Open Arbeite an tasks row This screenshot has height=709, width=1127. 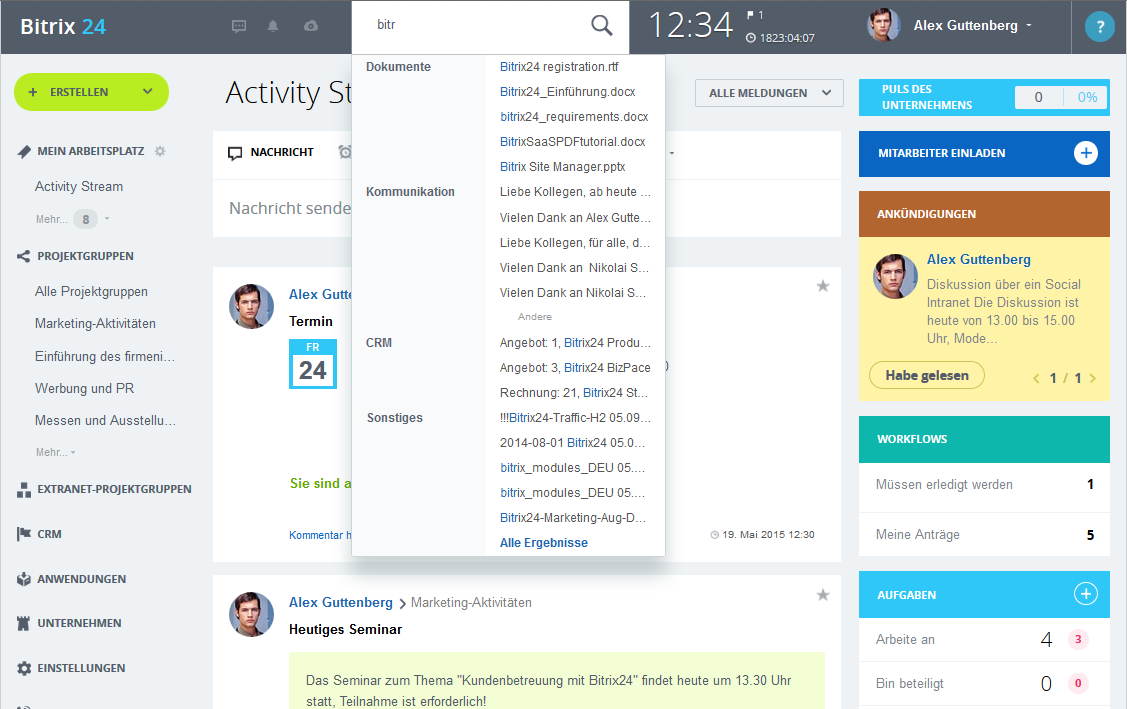984,639
